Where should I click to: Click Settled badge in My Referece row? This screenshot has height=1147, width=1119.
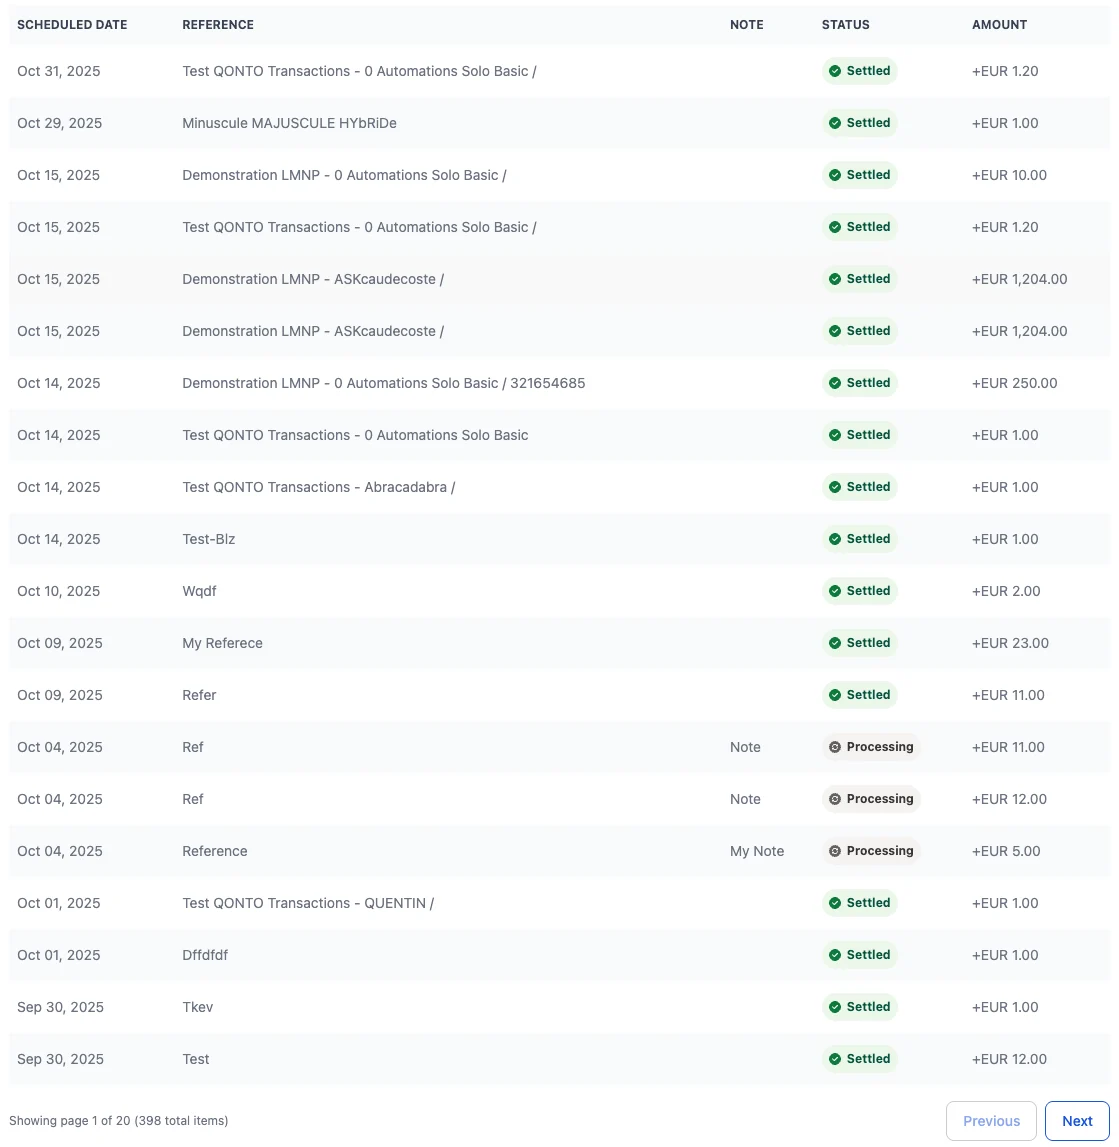[859, 643]
